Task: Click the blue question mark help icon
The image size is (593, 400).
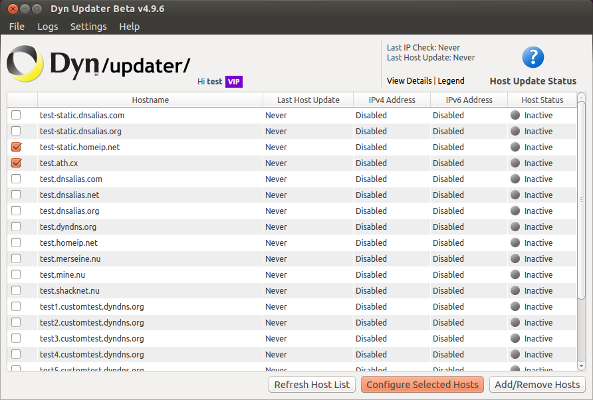Action: [533, 57]
